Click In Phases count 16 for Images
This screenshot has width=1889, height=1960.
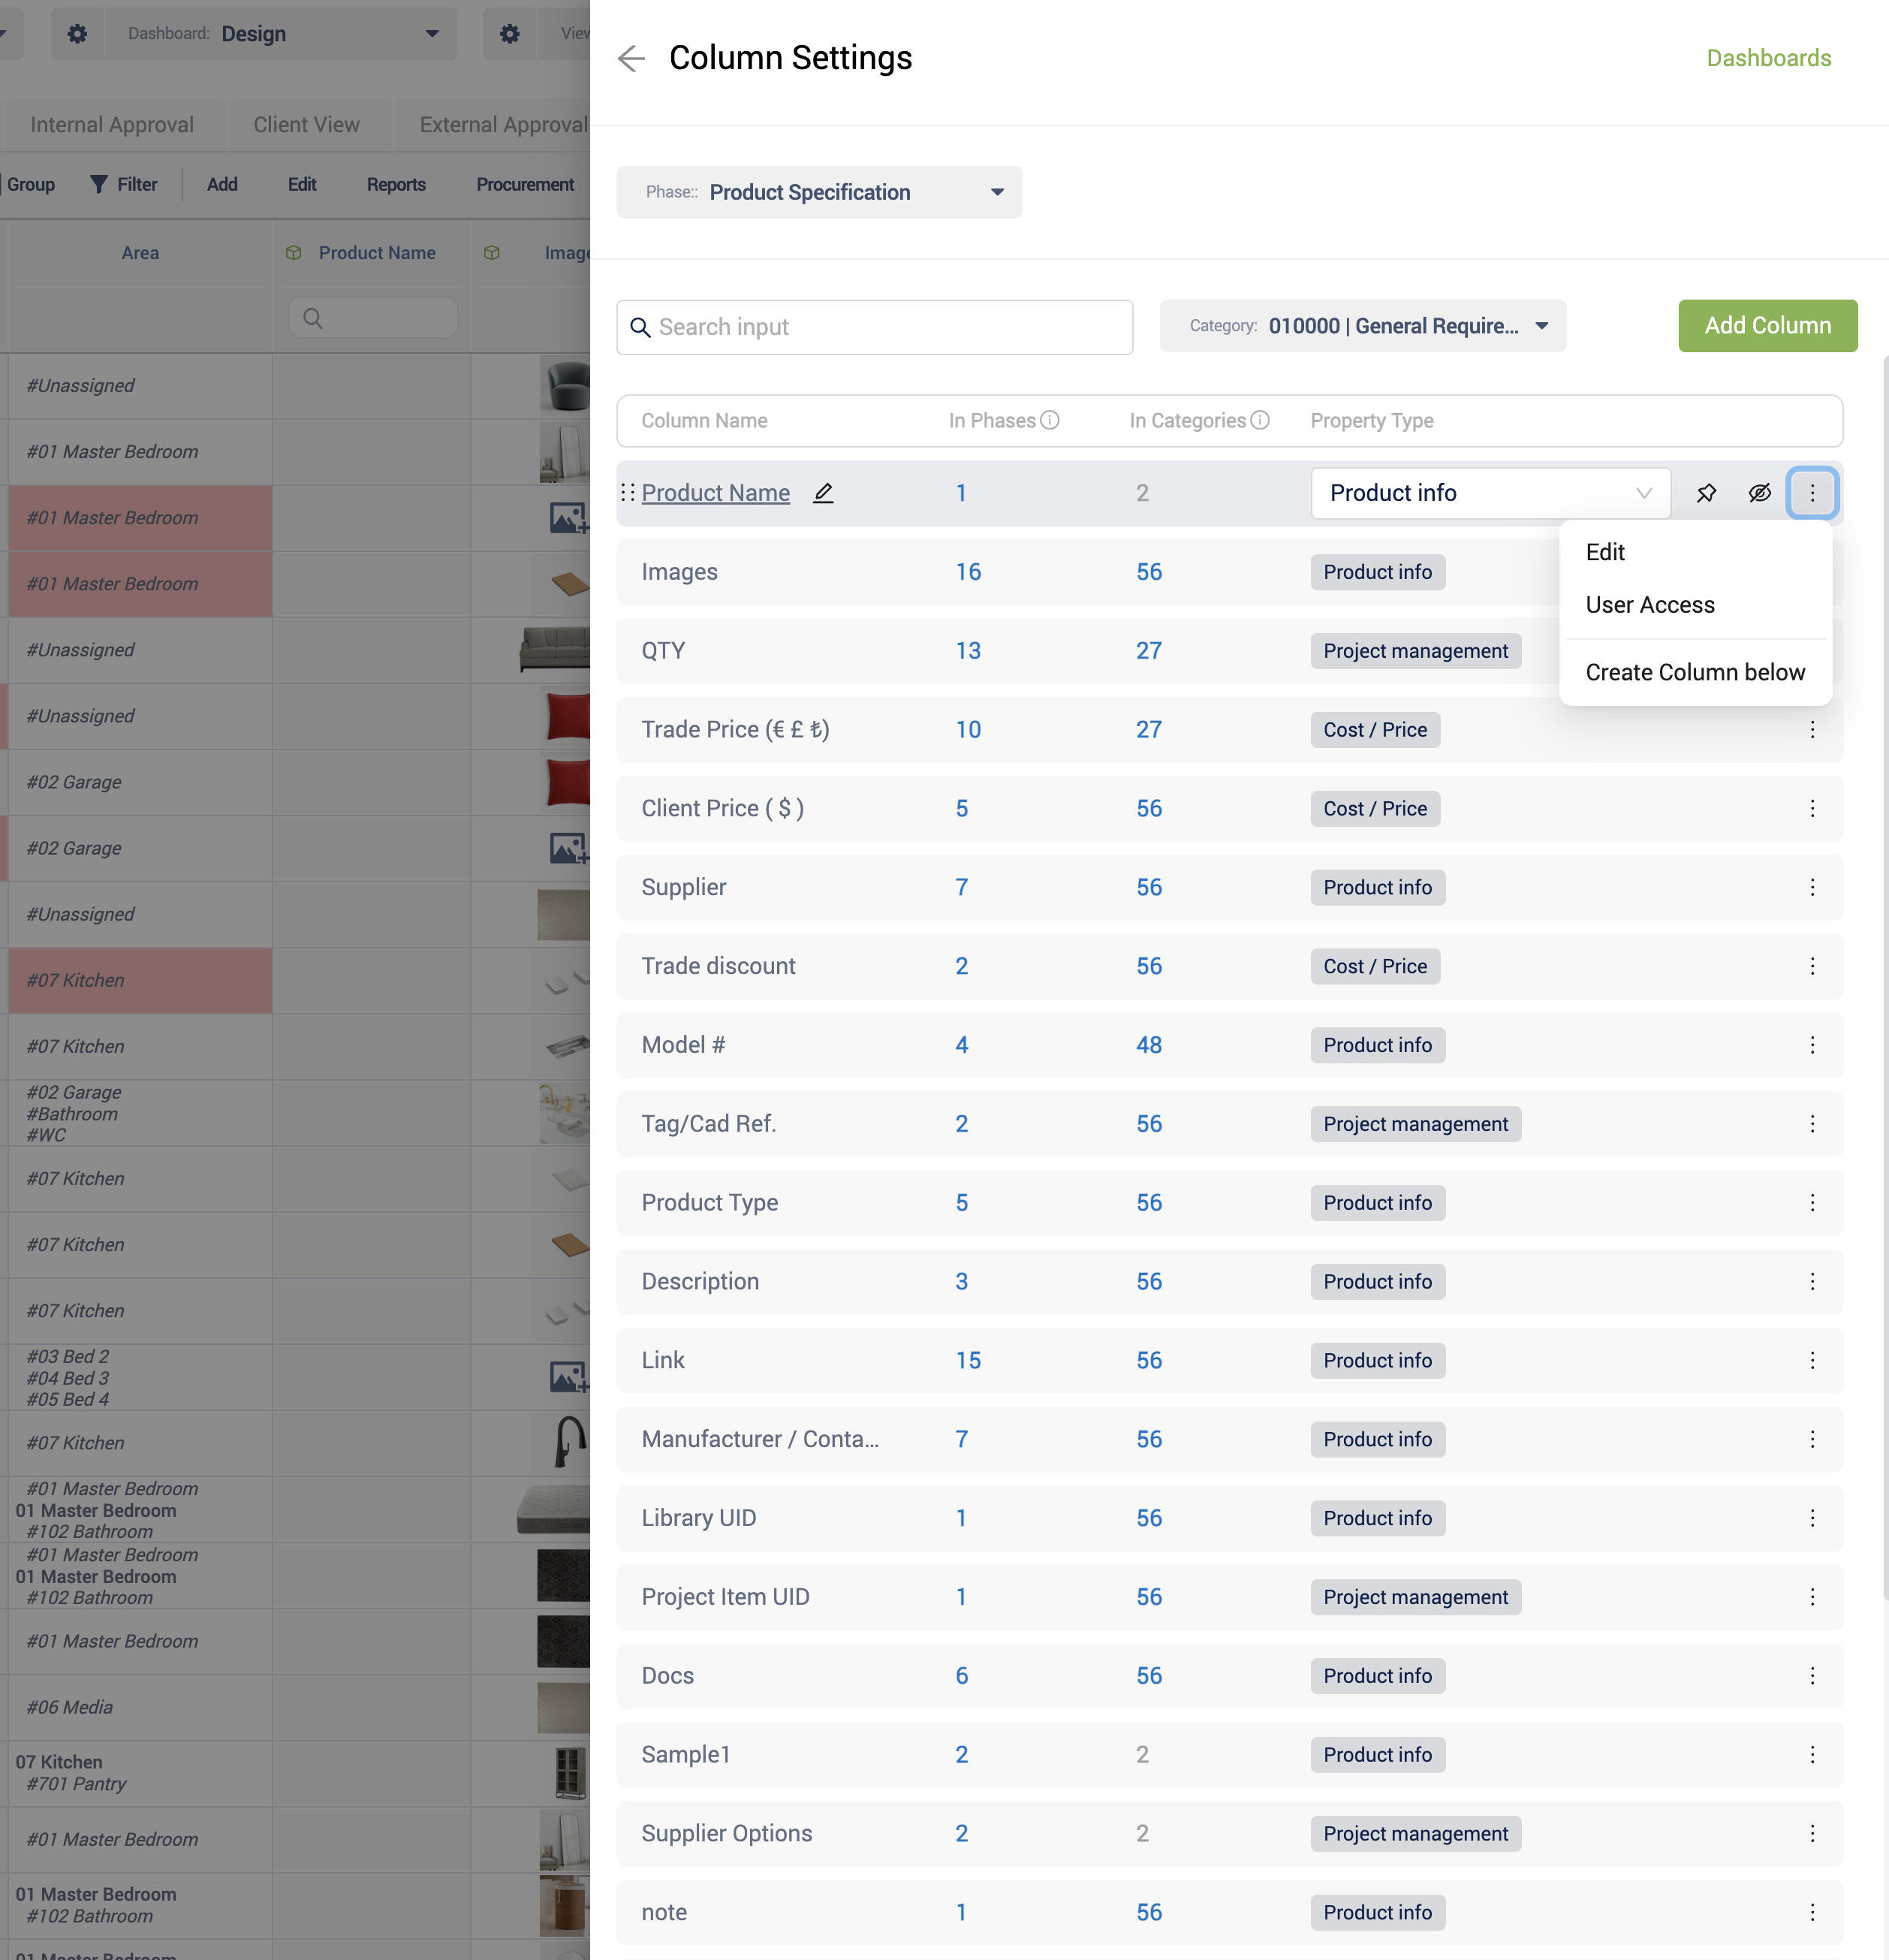(x=968, y=572)
